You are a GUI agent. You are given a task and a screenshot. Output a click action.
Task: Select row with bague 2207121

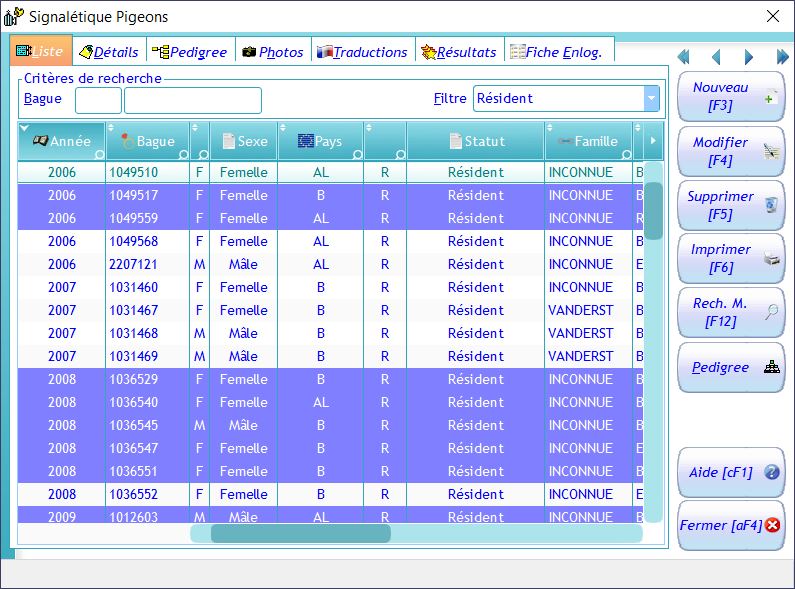click(331, 264)
